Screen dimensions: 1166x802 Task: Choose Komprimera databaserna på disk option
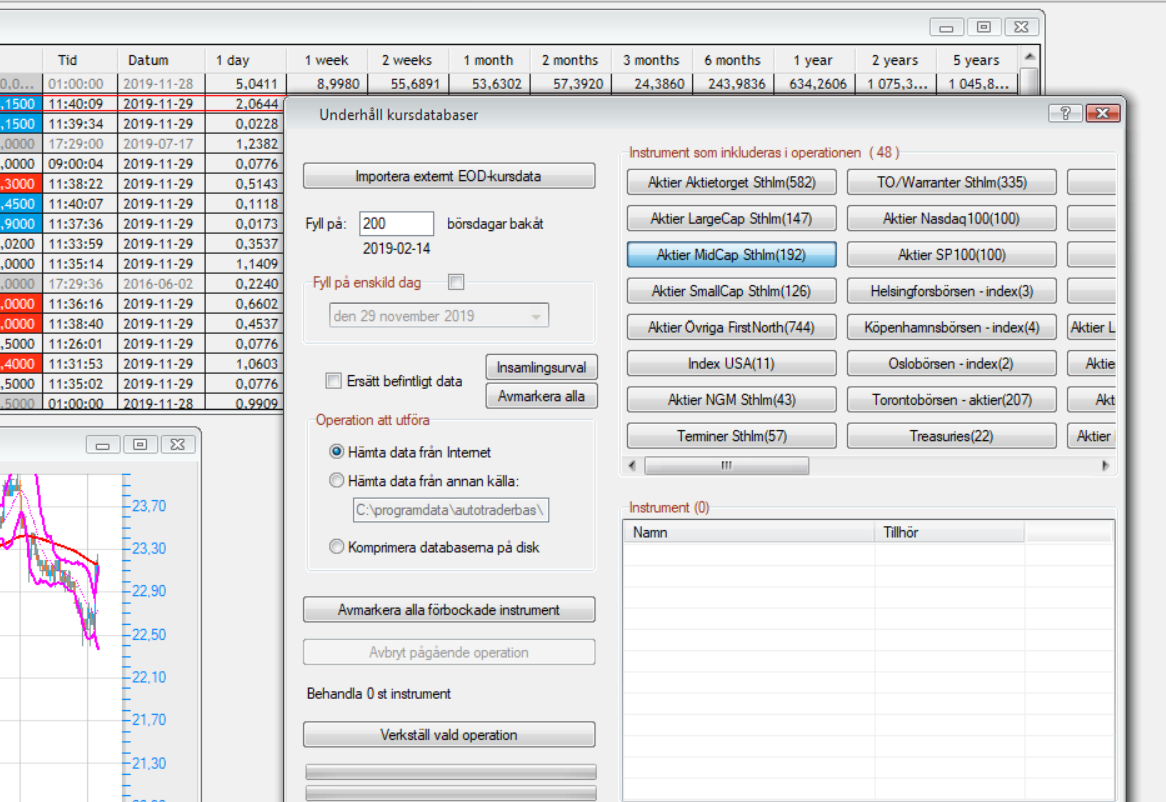click(x=337, y=547)
